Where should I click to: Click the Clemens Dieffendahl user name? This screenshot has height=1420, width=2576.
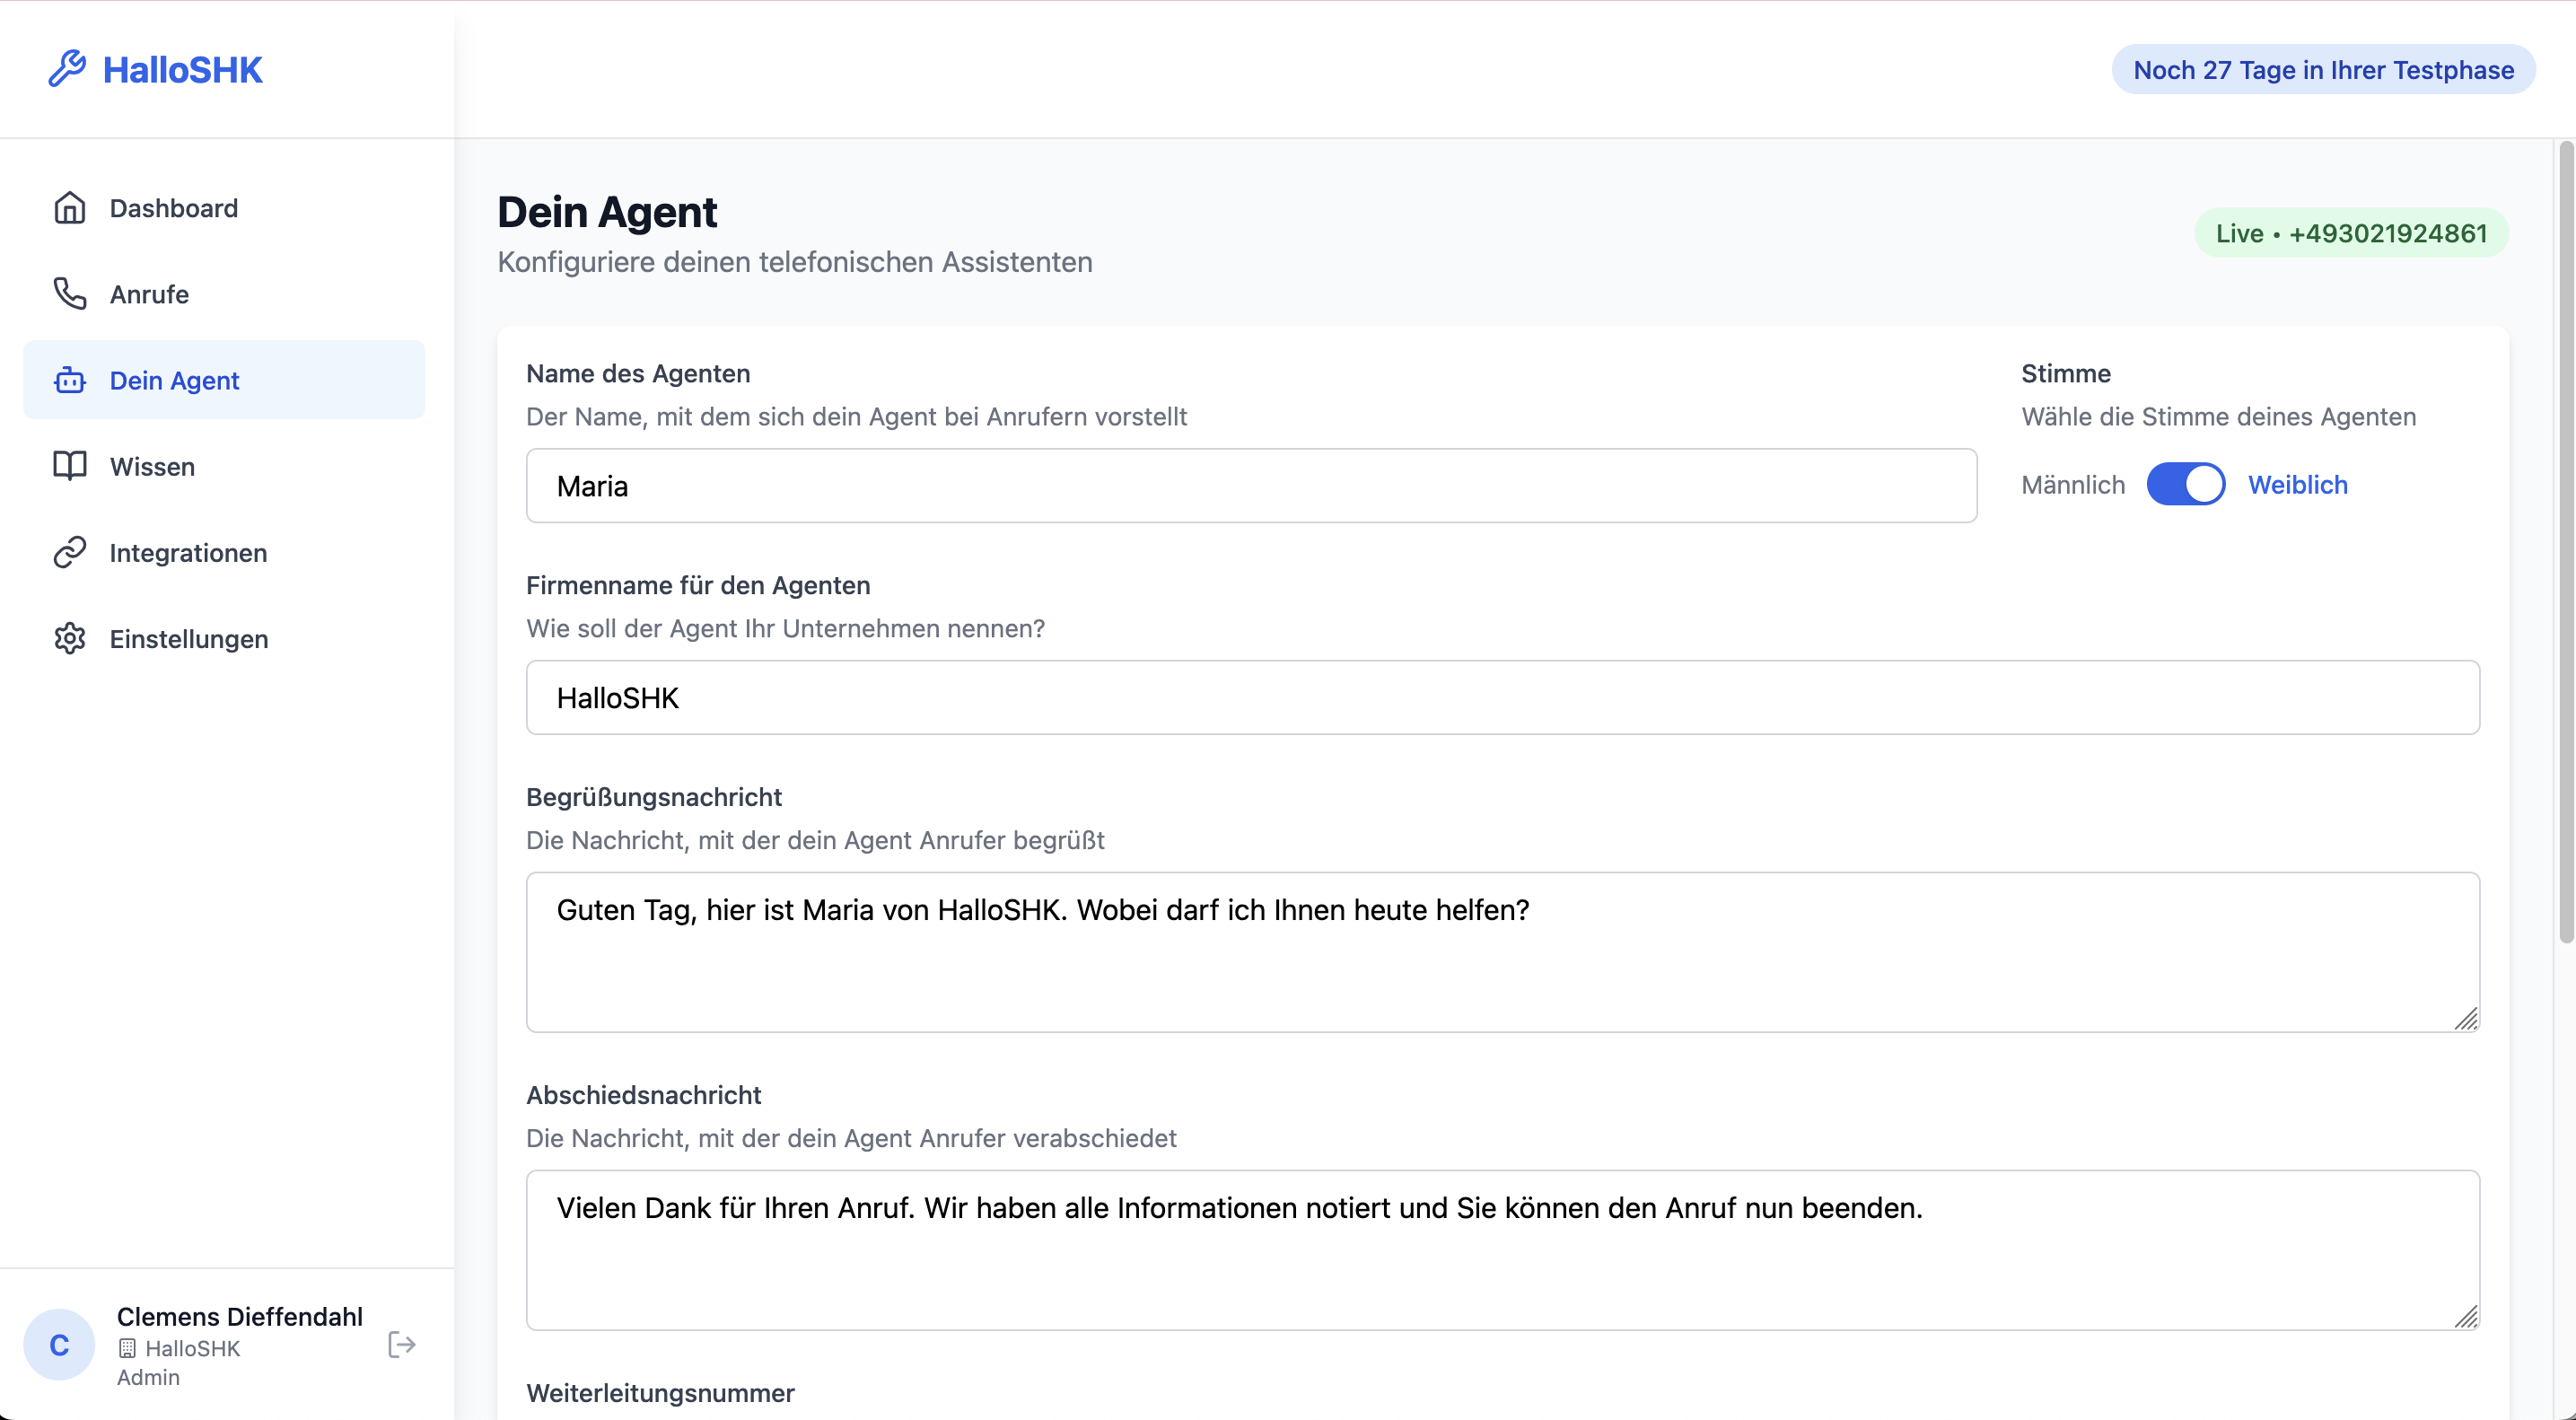point(240,1316)
